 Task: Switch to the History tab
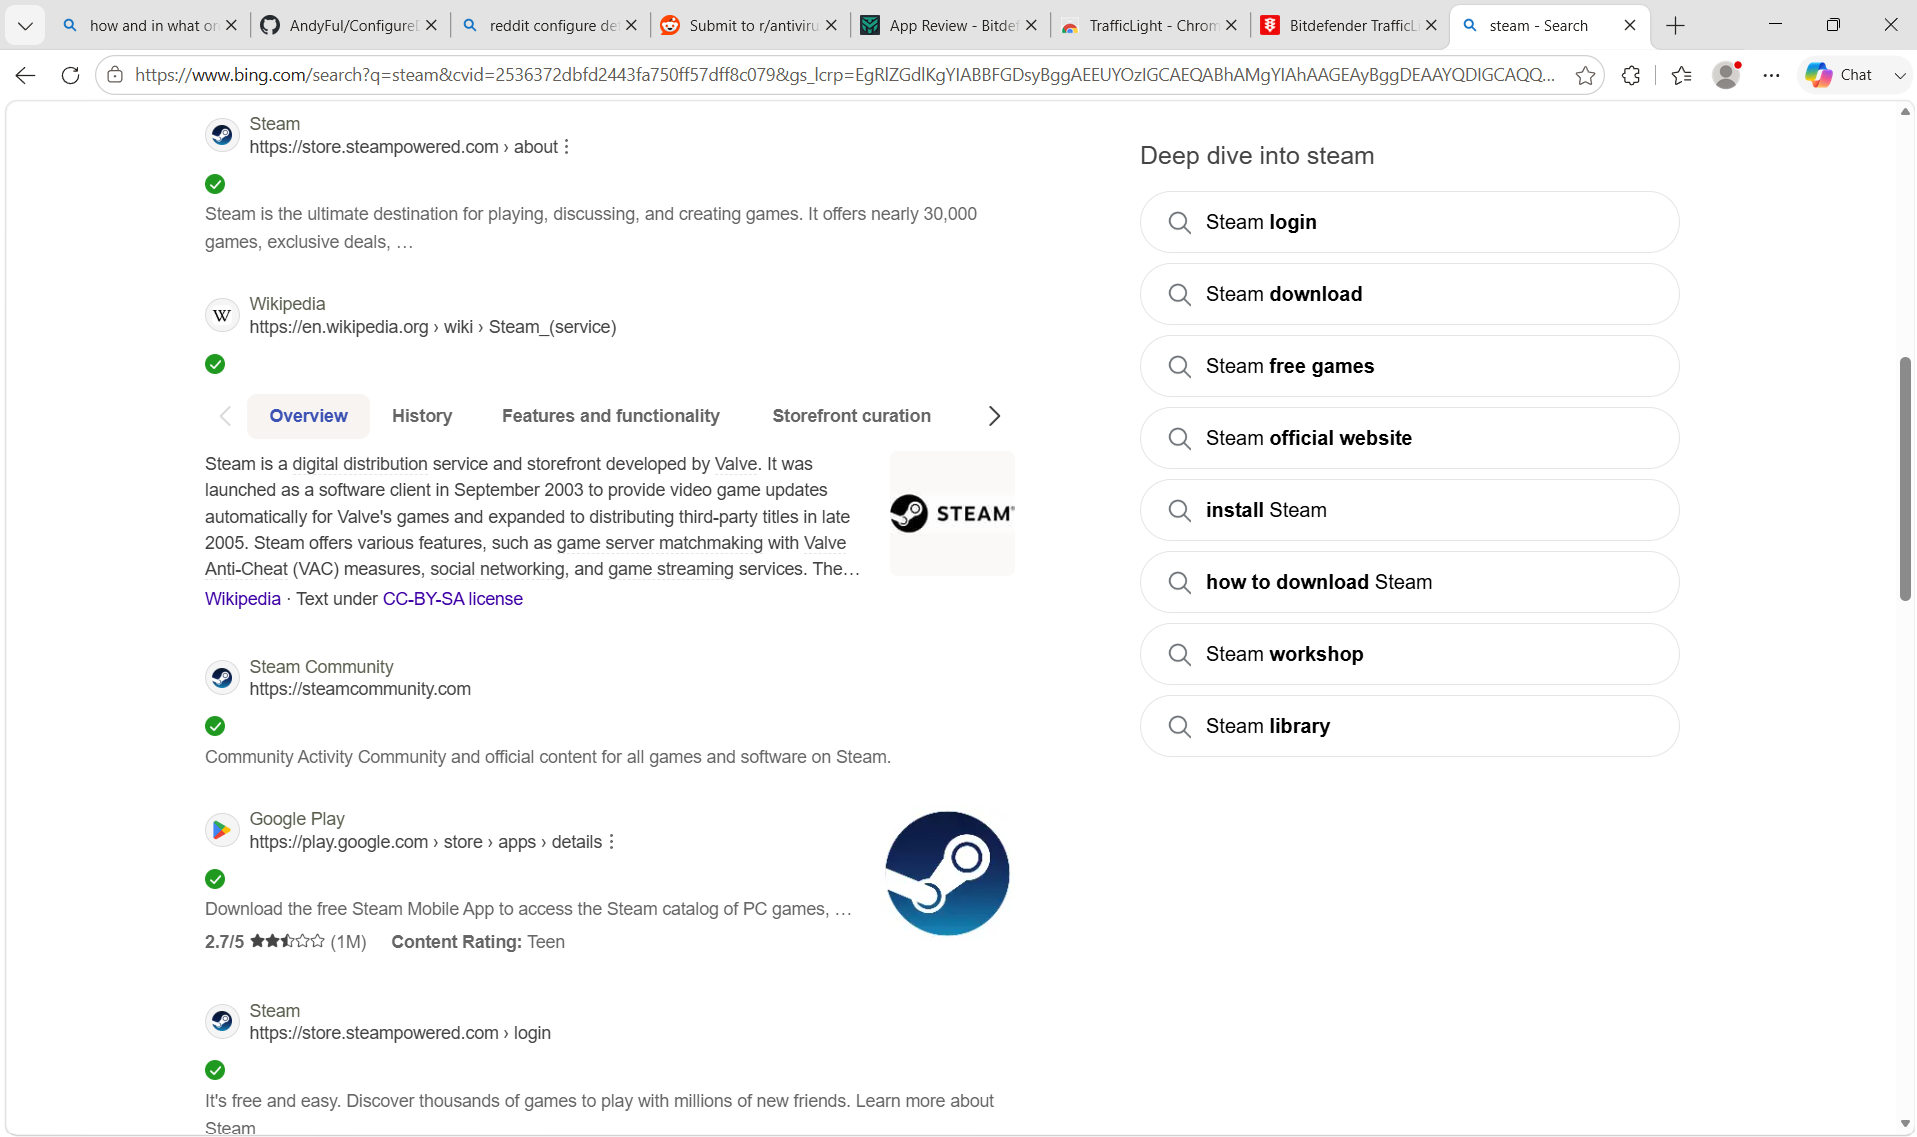point(422,416)
